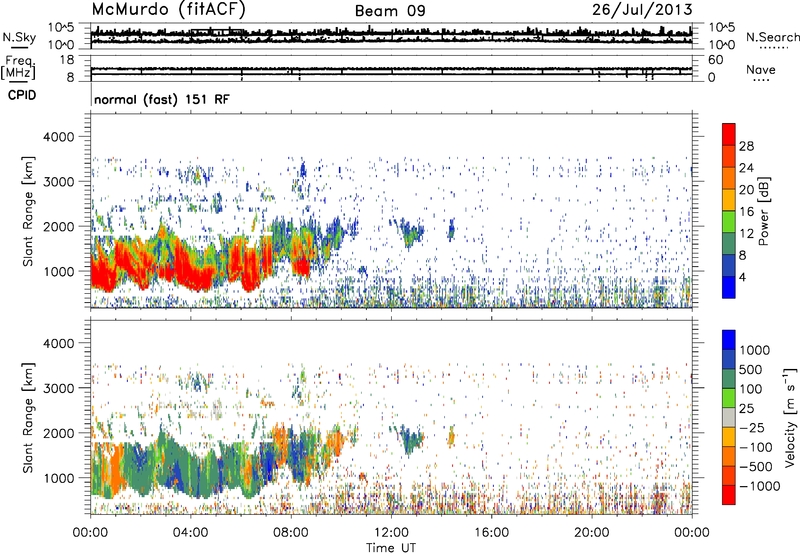This screenshot has width=800, height=554.
Task: Click the McMurdo (fitACF) plot title
Action: (x=169, y=9)
